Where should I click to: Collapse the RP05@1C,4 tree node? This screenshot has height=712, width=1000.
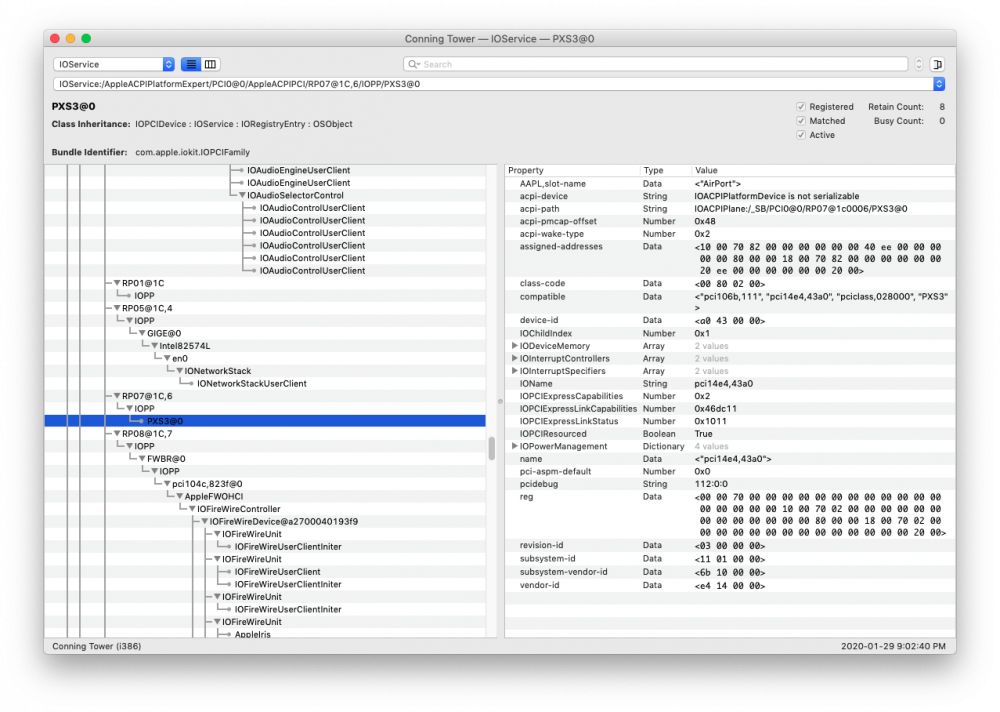point(117,308)
